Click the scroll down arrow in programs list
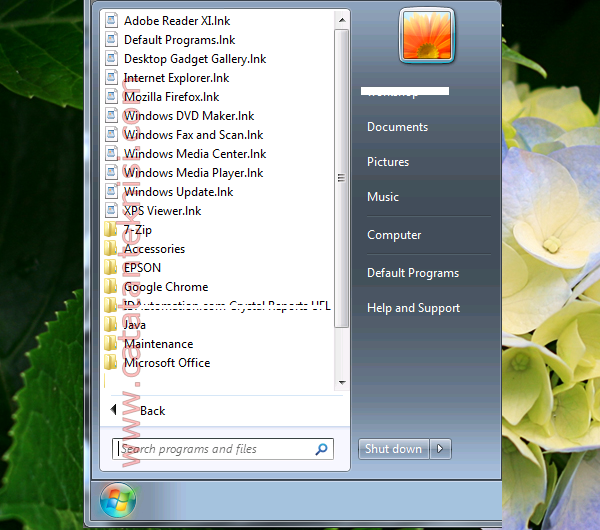The image size is (600, 530). [342, 382]
